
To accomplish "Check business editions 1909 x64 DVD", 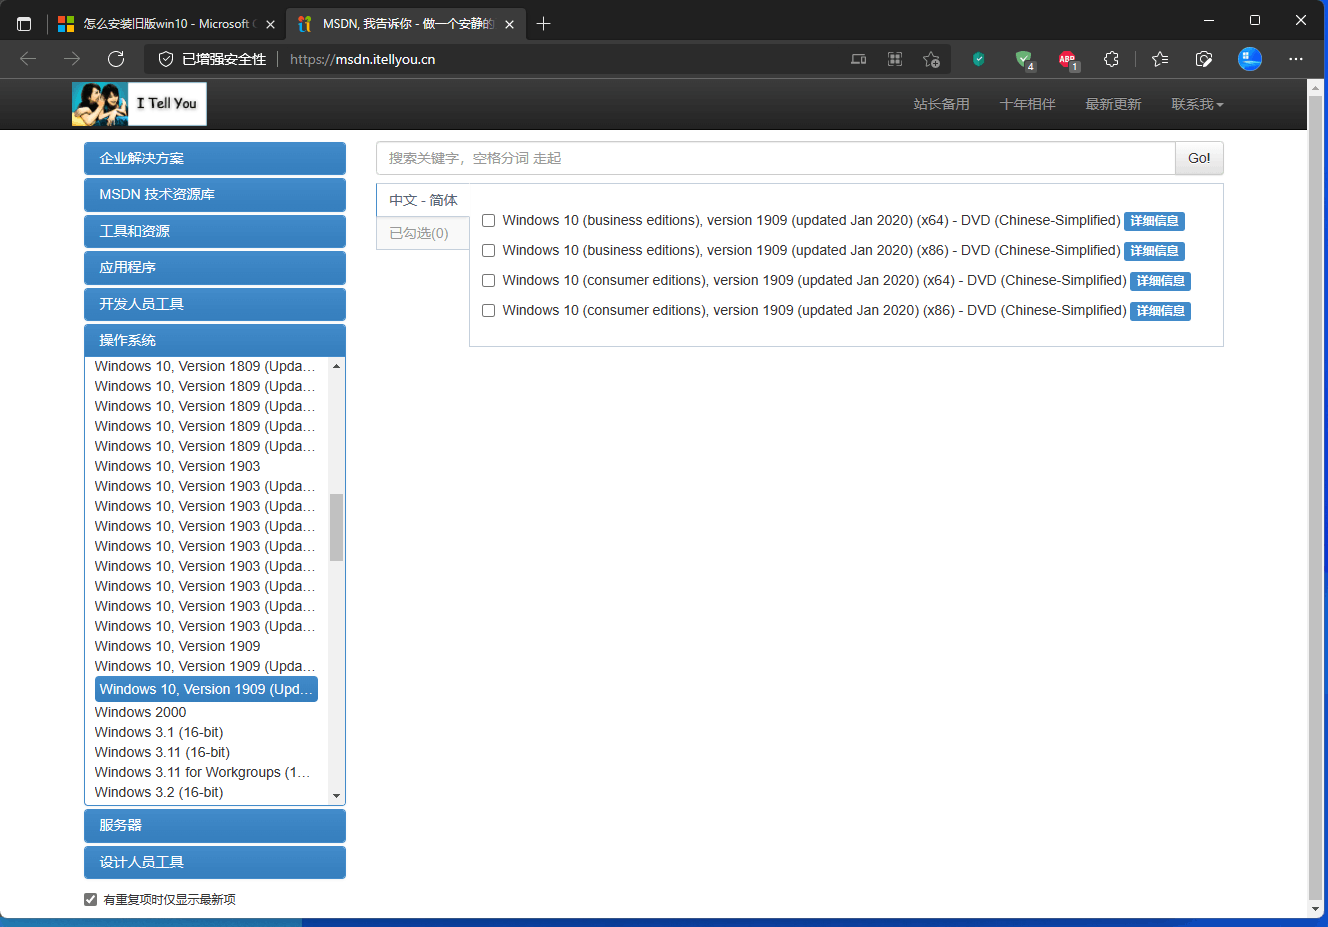I will pyautogui.click(x=489, y=221).
